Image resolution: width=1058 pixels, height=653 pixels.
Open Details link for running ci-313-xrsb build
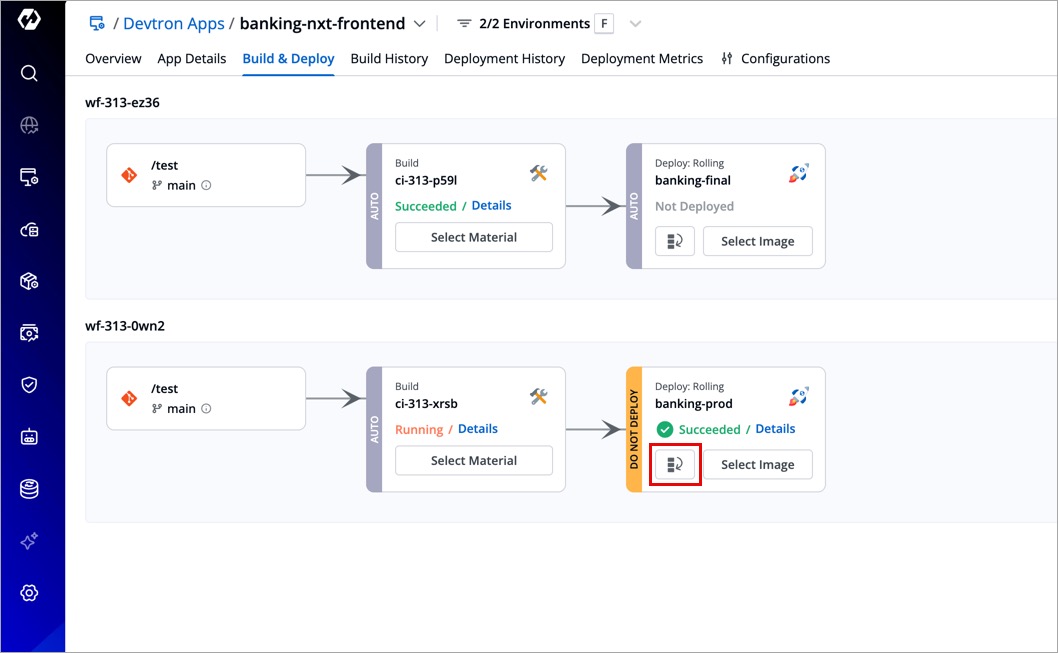tap(477, 429)
